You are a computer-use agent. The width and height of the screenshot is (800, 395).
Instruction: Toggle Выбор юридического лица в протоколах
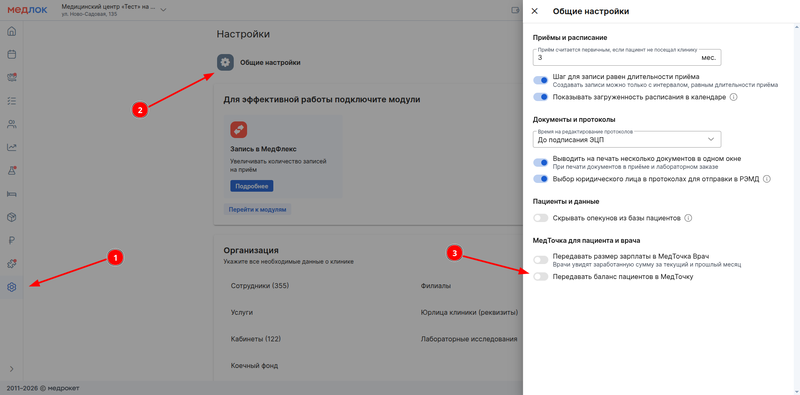[540, 179]
